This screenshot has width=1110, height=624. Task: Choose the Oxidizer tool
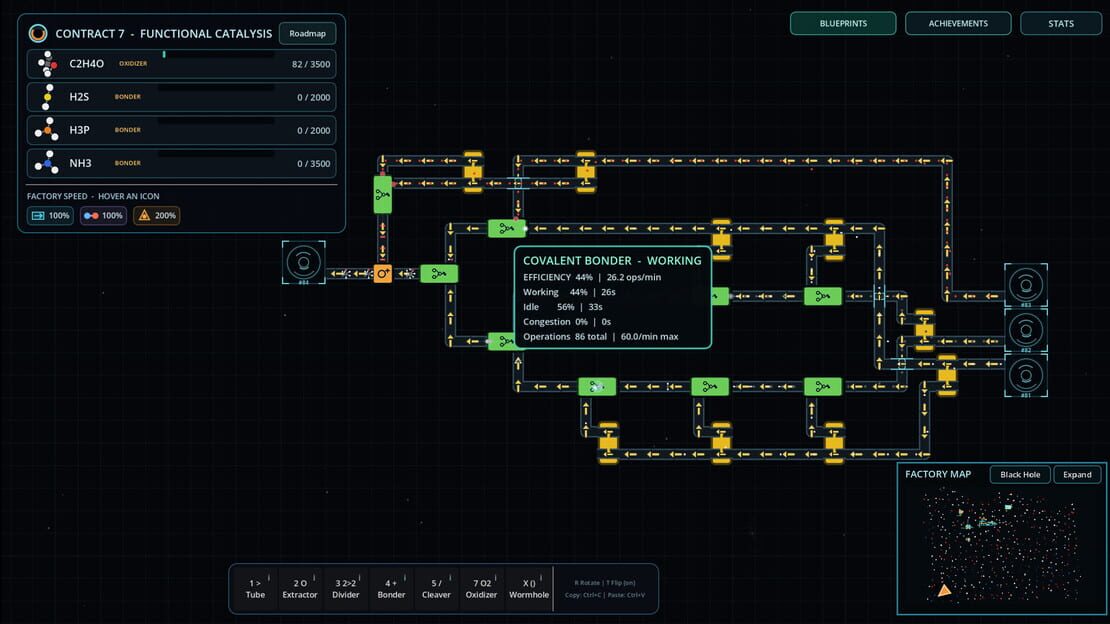[481, 589]
